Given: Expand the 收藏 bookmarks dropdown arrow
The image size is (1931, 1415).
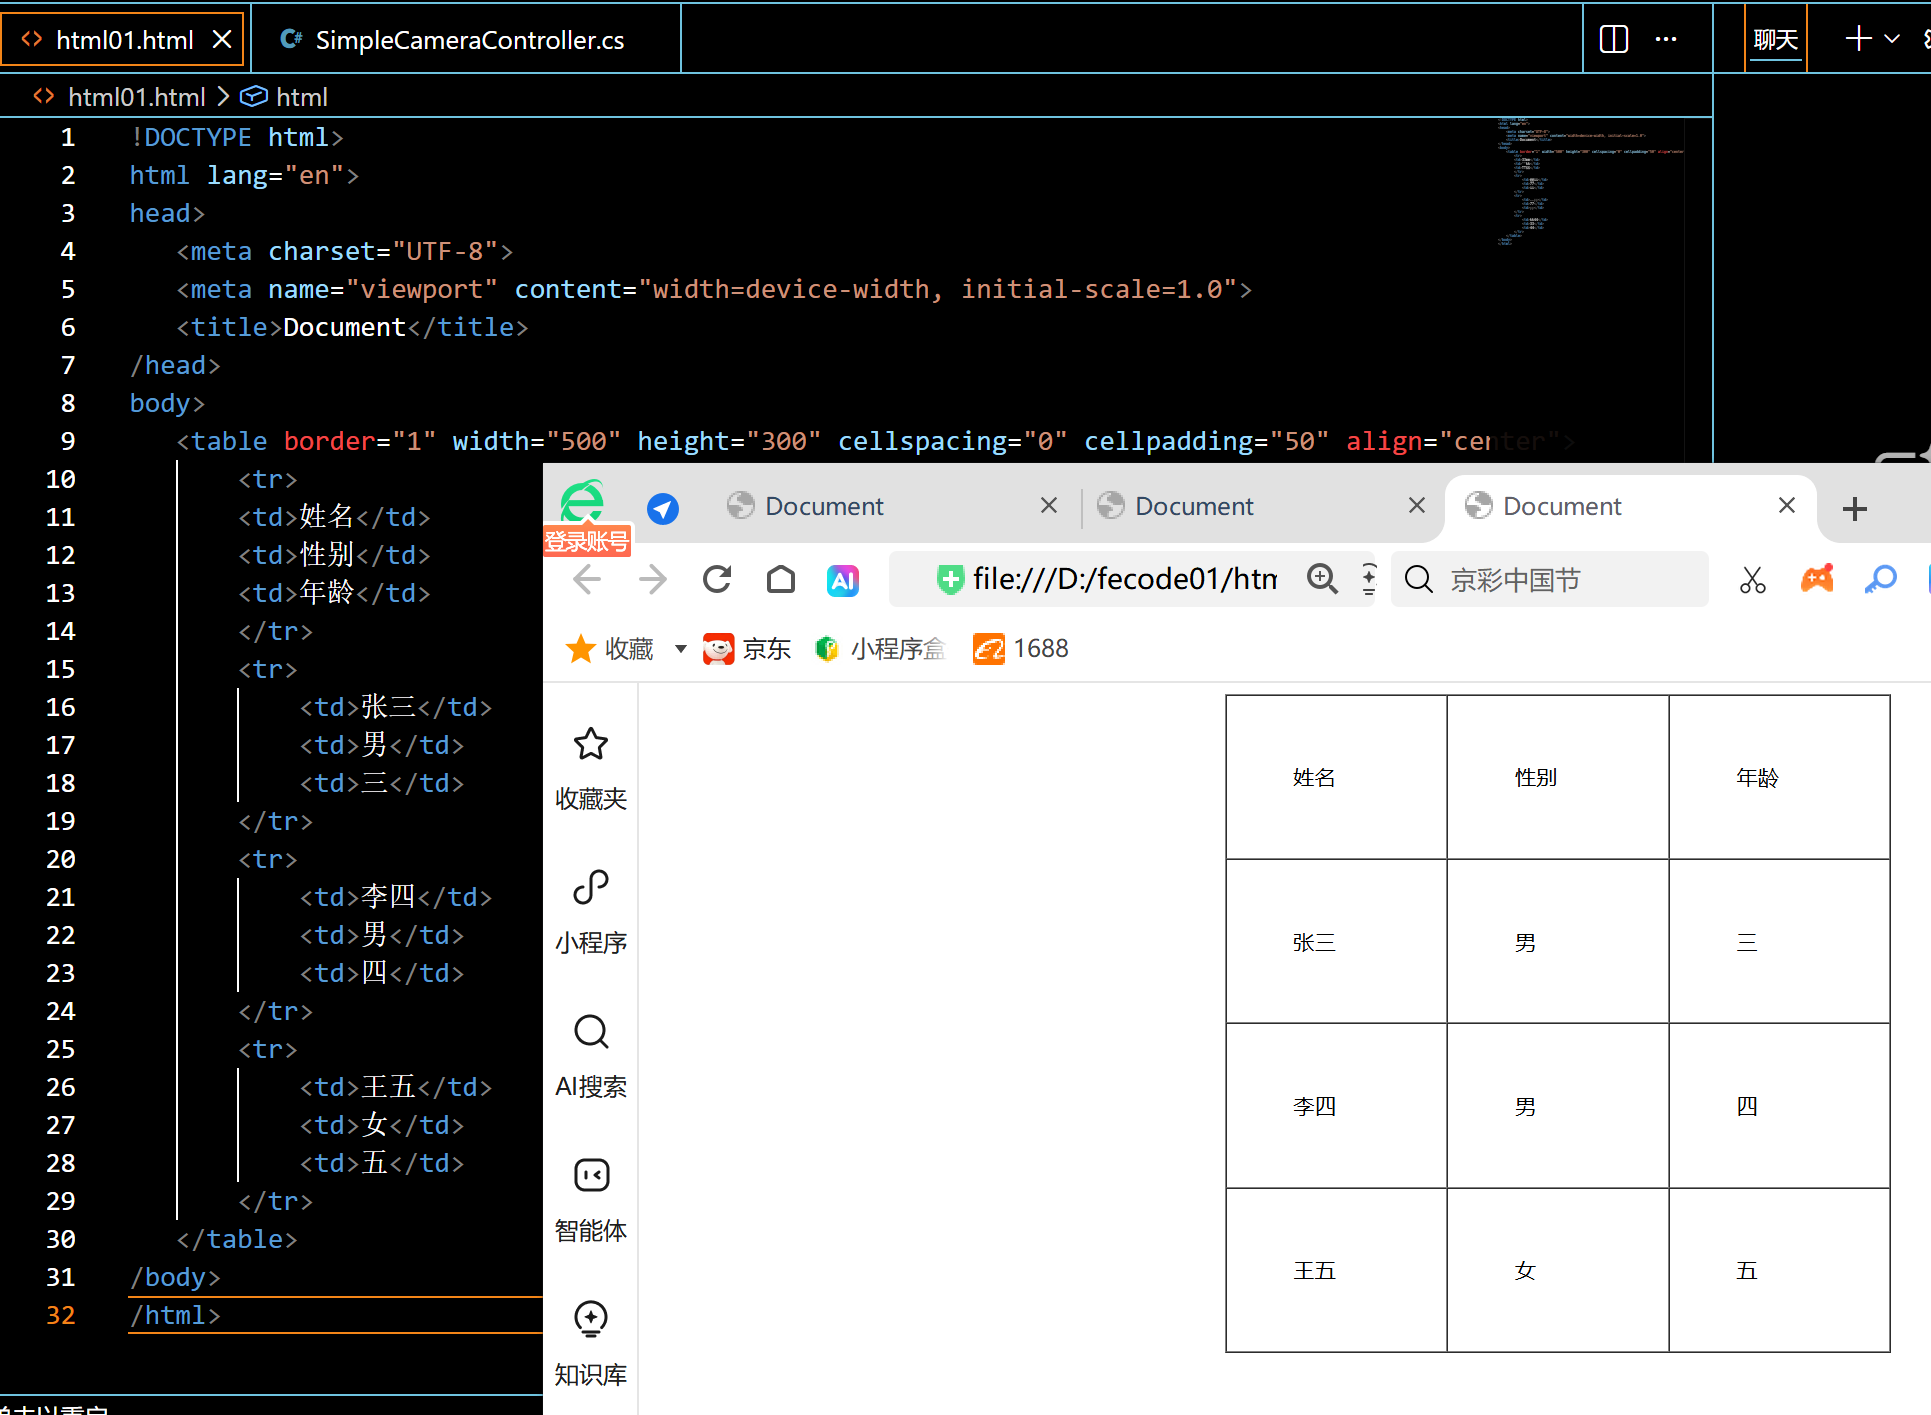Looking at the screenshot, I should pos(681,649).
